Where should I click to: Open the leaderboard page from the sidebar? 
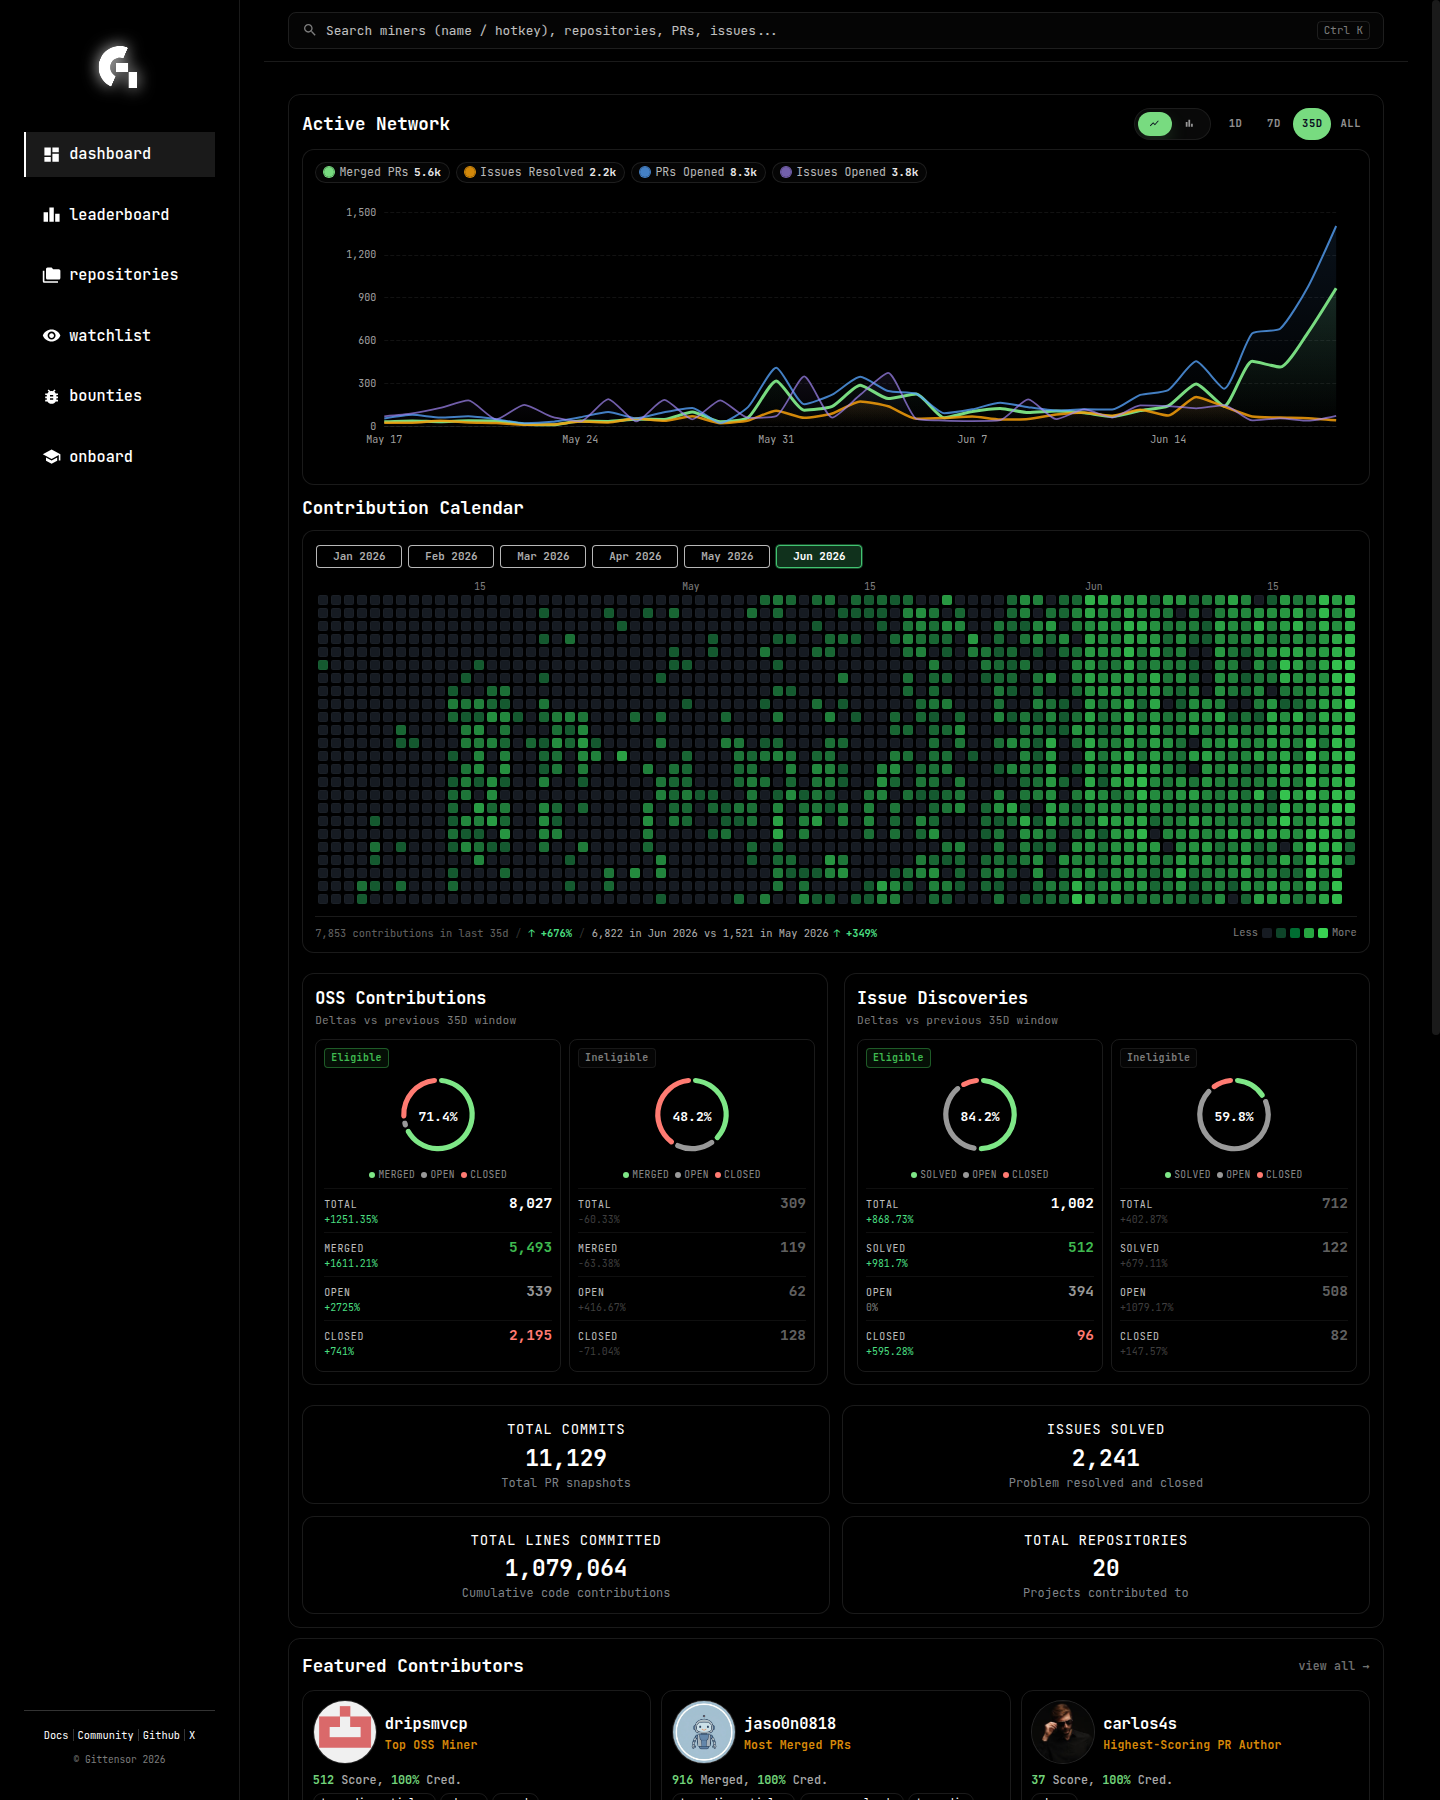[120, 215]
